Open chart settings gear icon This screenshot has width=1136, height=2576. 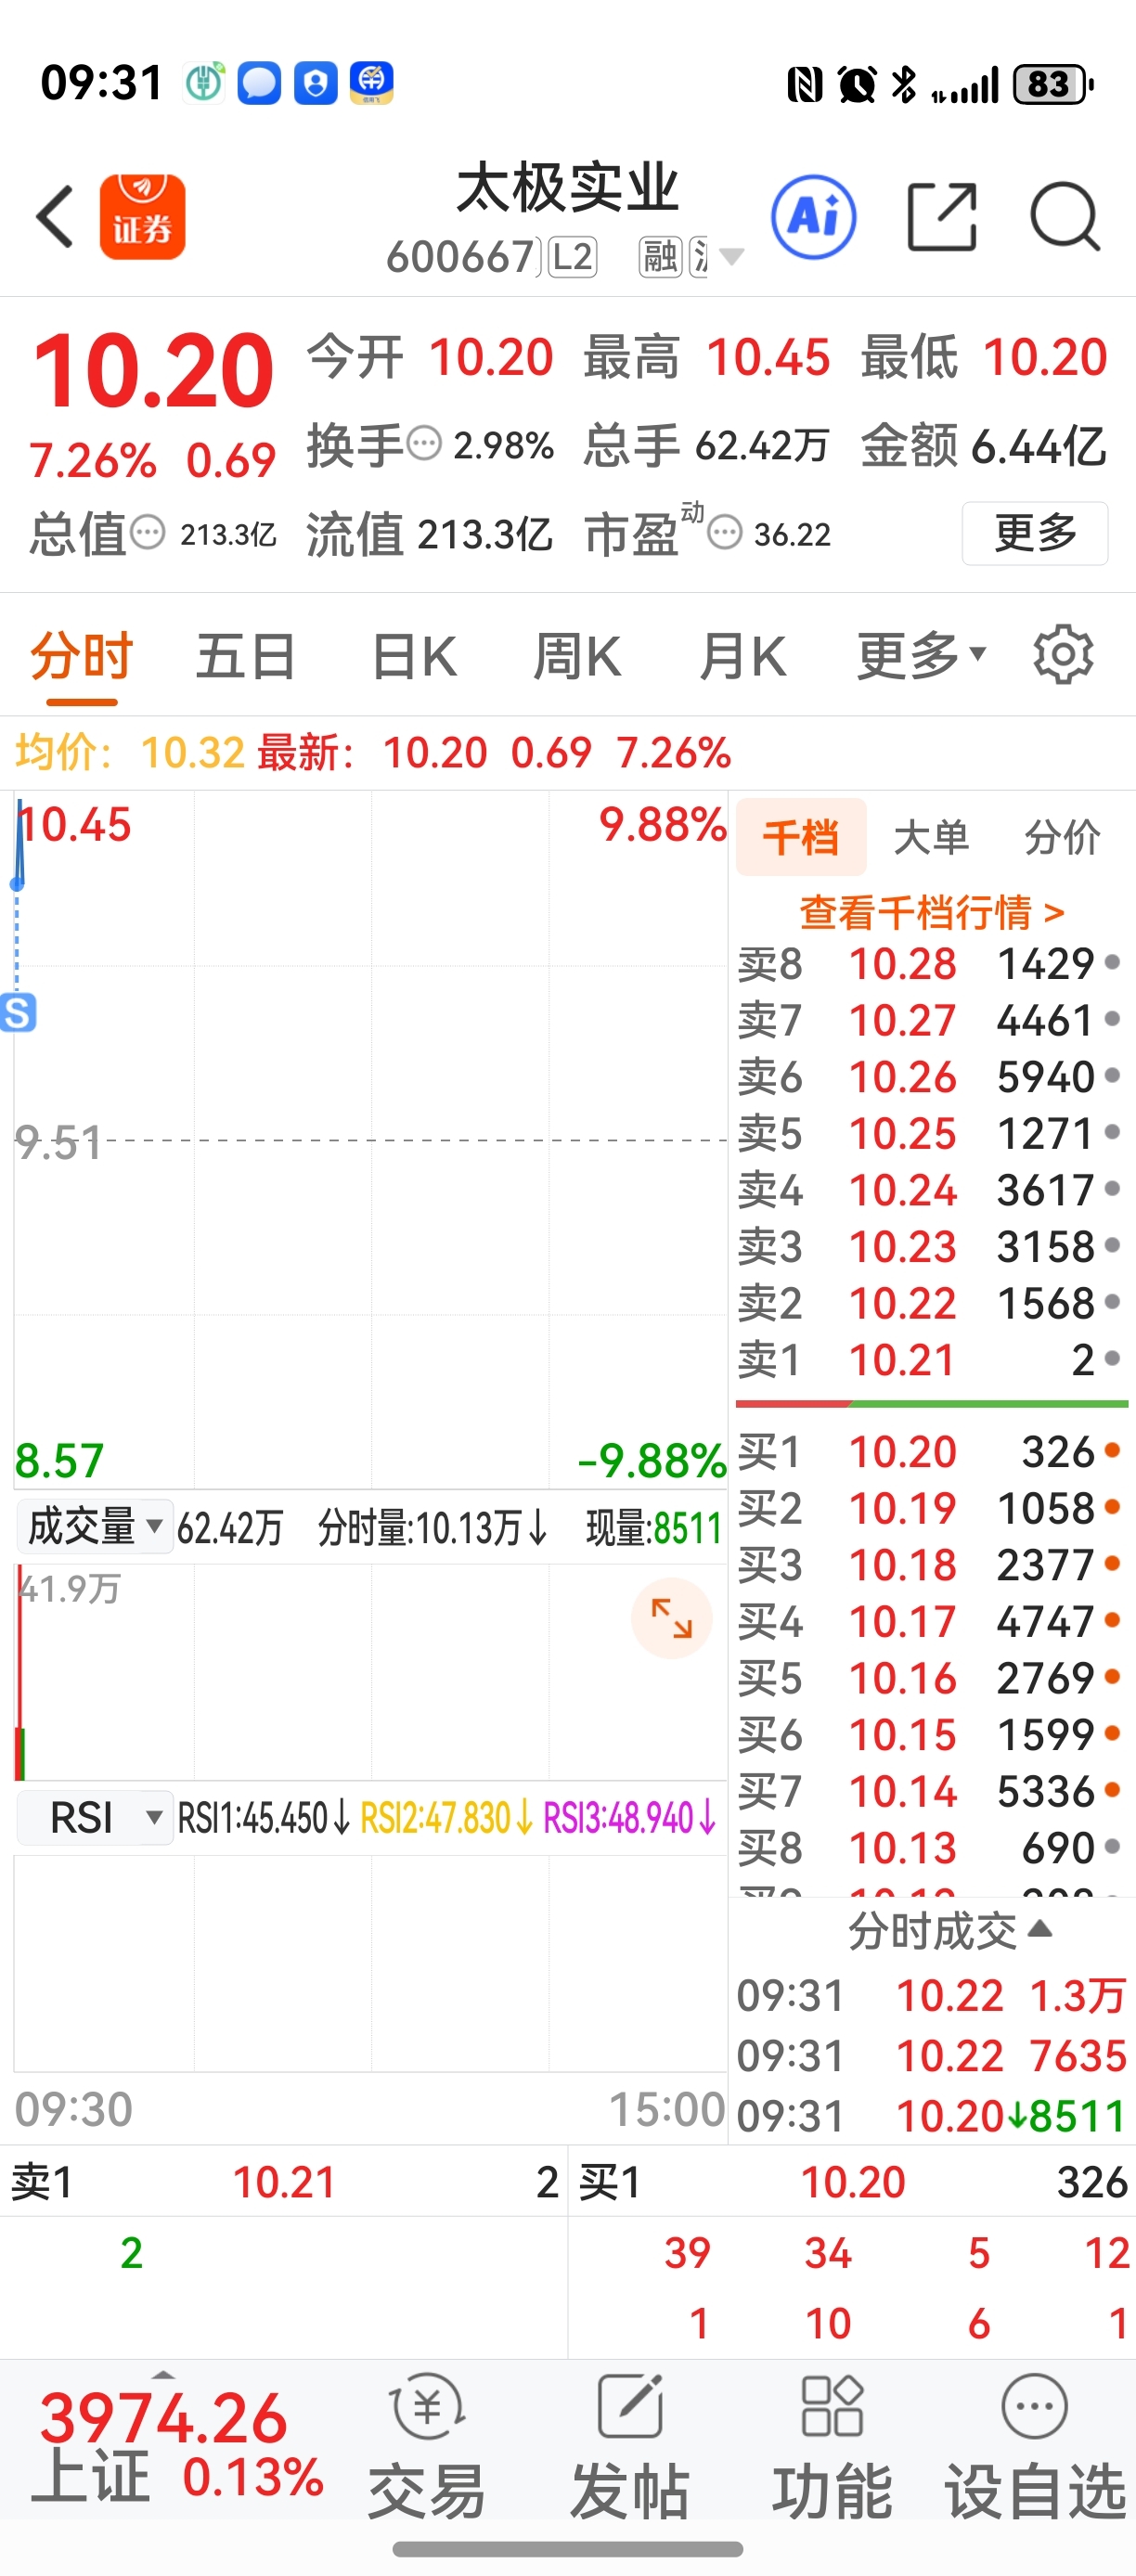(1063, 655)
